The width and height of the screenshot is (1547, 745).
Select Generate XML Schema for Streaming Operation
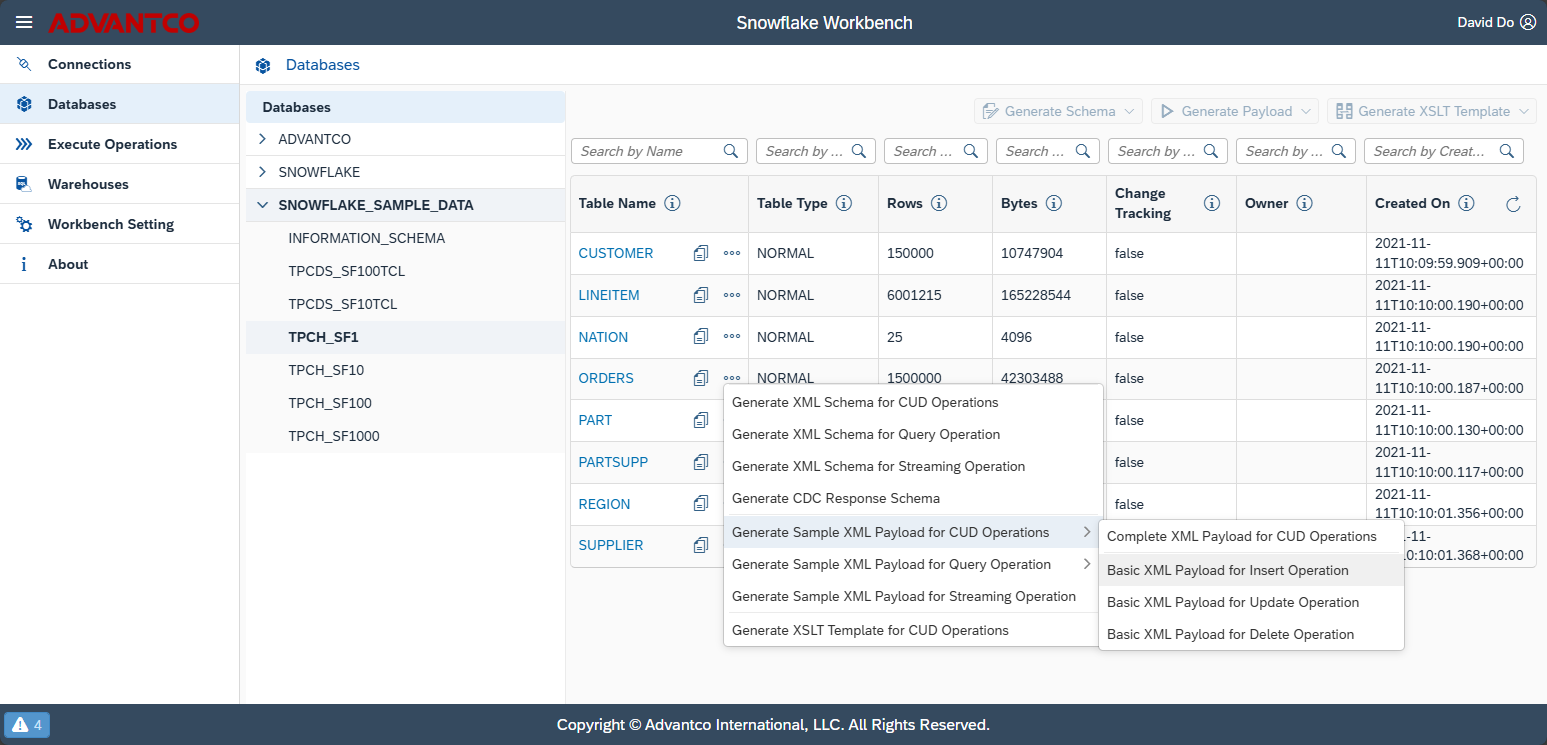[x=912, y=466]
